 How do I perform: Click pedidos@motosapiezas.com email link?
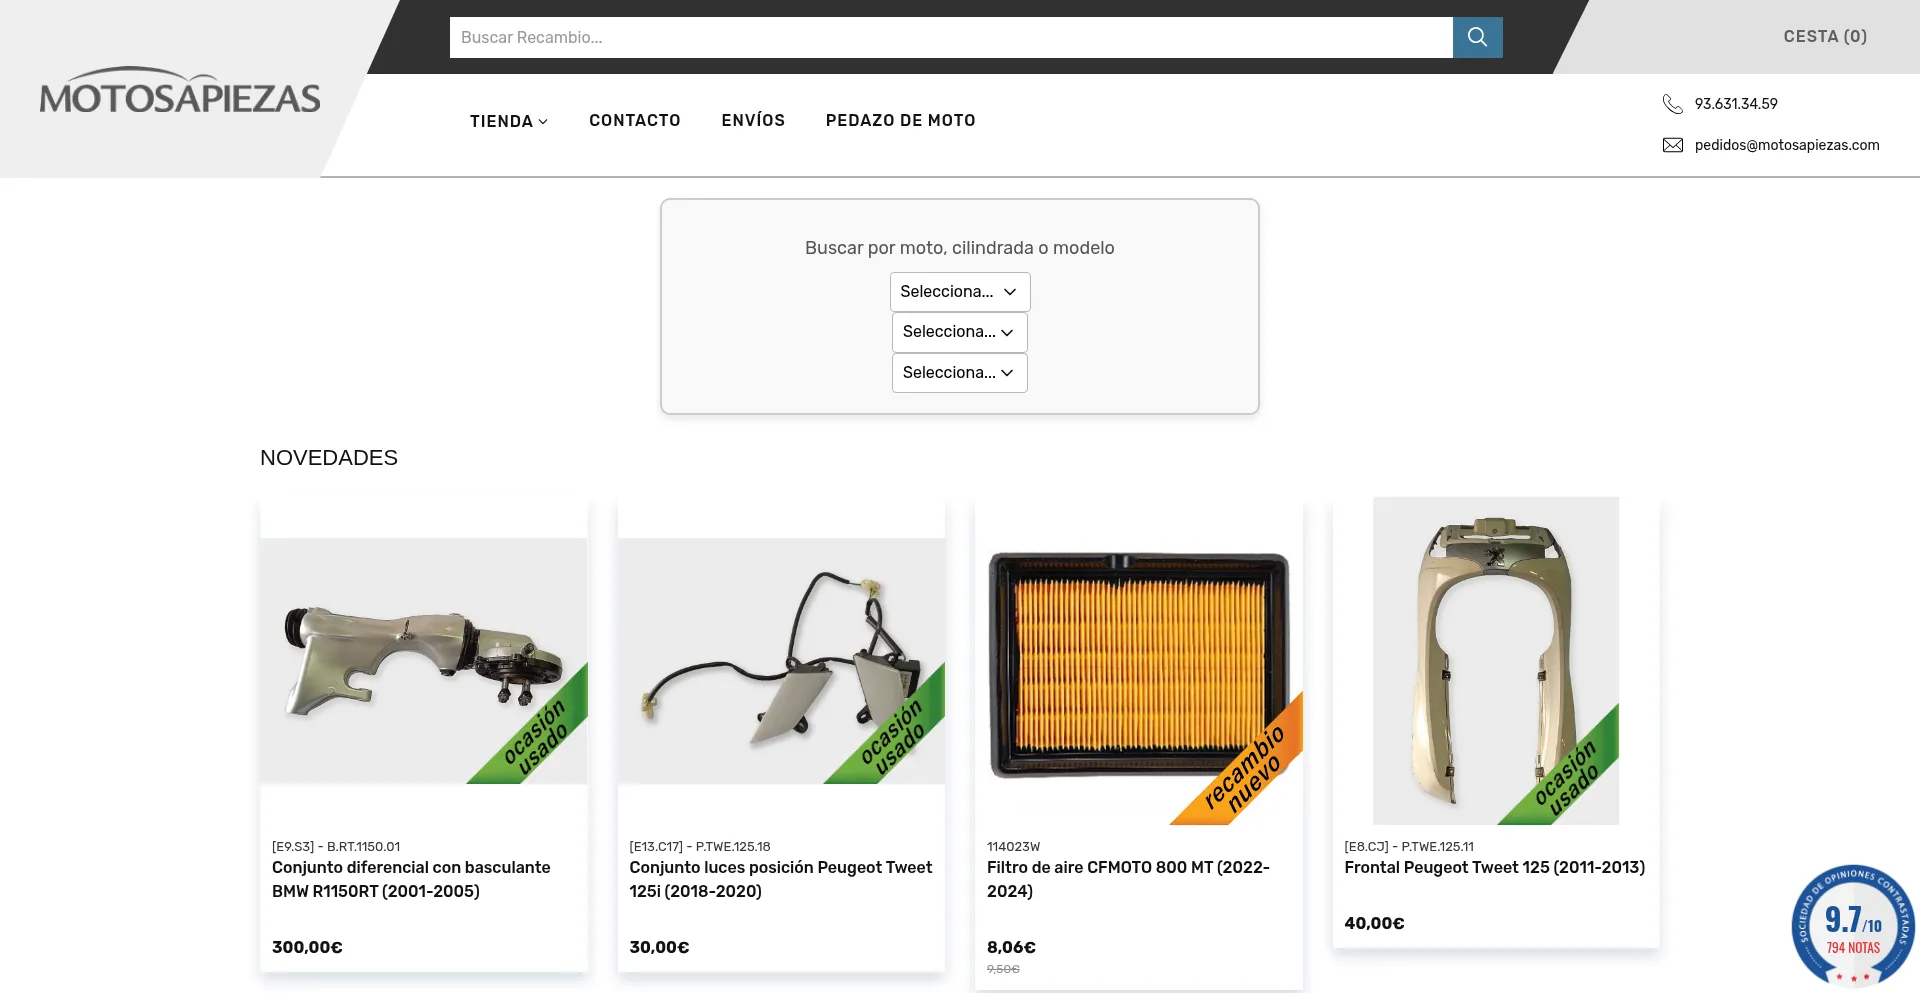coord(1787,145)
